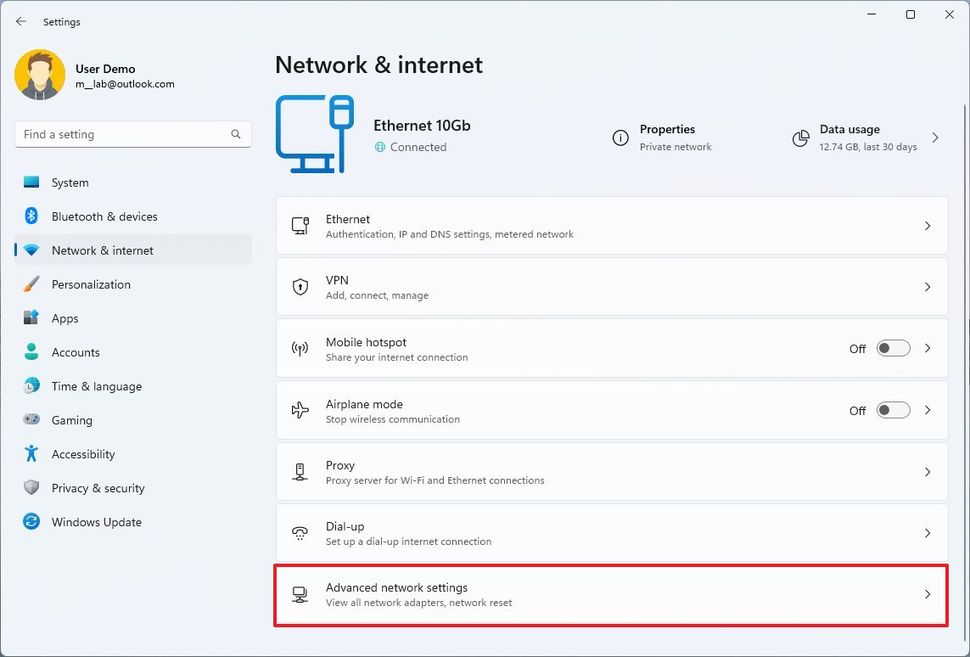Click the User Demo profile picture
The width and height of the screenshot is (970, 657).
39,73
